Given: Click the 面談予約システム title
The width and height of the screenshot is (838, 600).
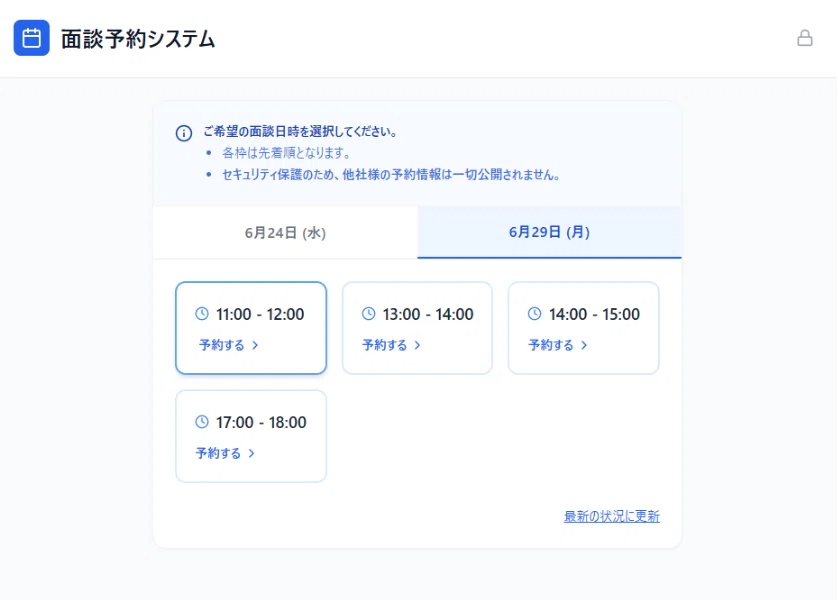Looking at the screenshot, I should (x=138, y=38).
